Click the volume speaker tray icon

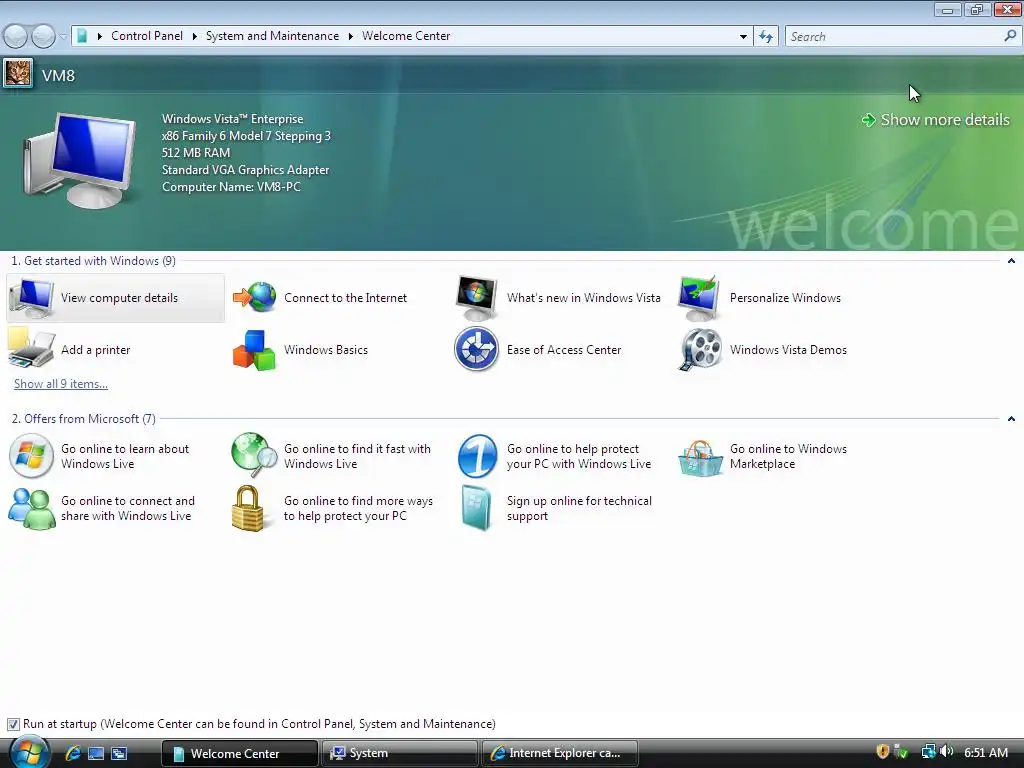tap(947, 752)
